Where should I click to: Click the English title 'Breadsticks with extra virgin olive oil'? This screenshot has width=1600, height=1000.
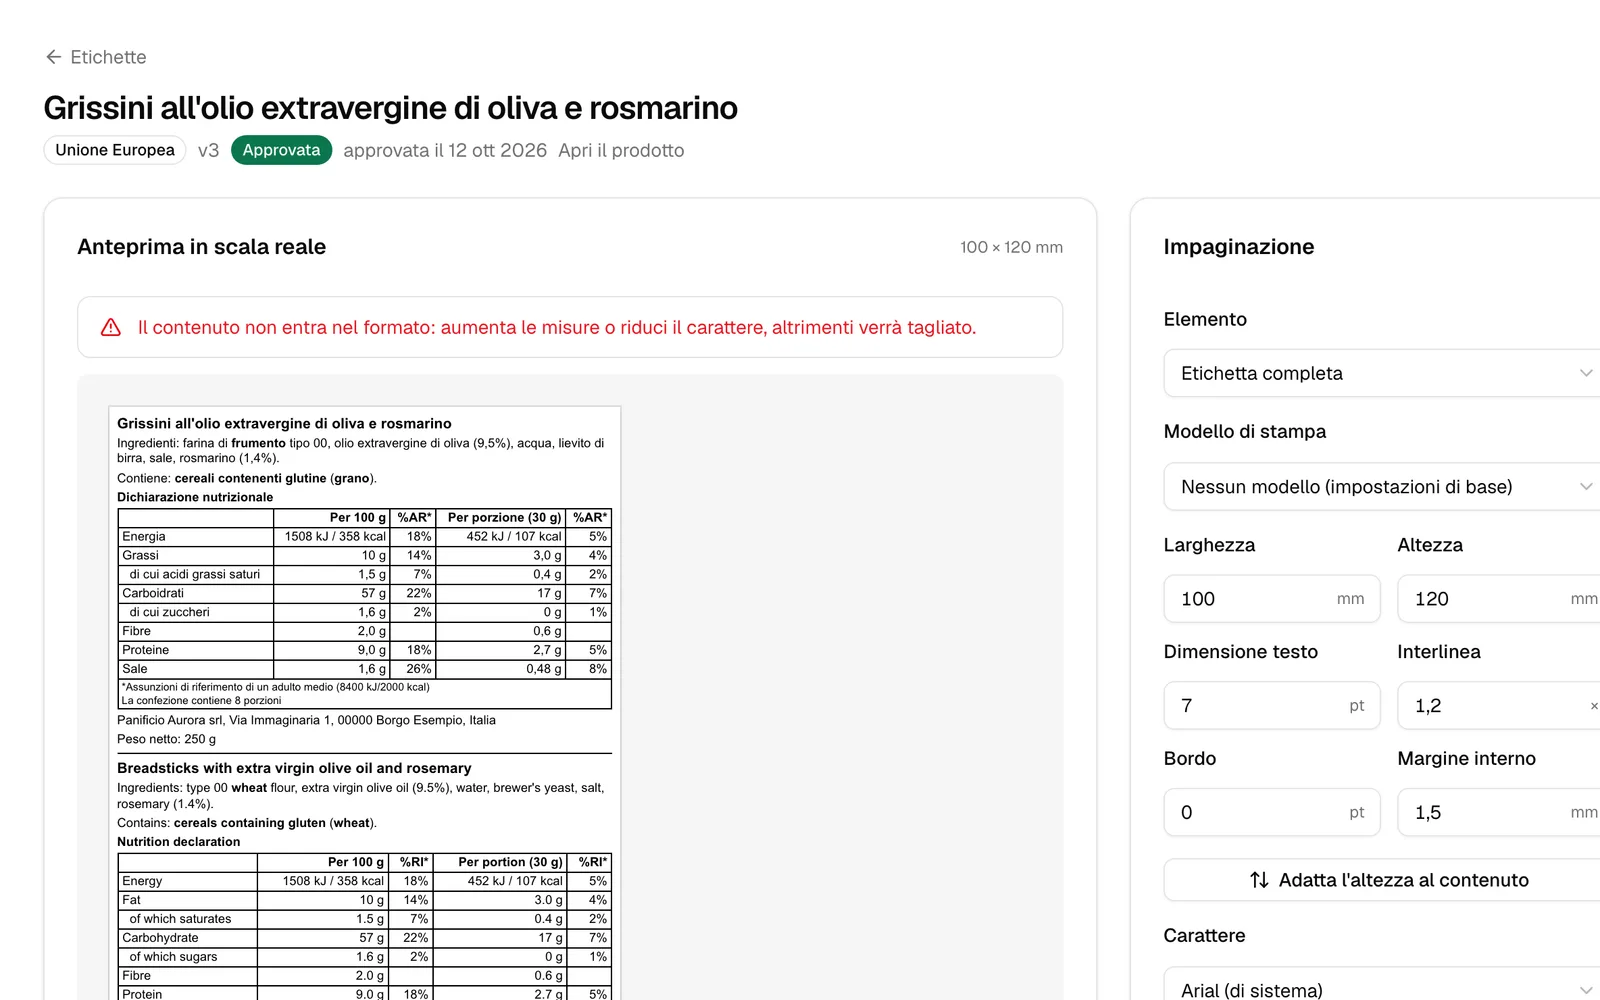[x=294, y=768]
